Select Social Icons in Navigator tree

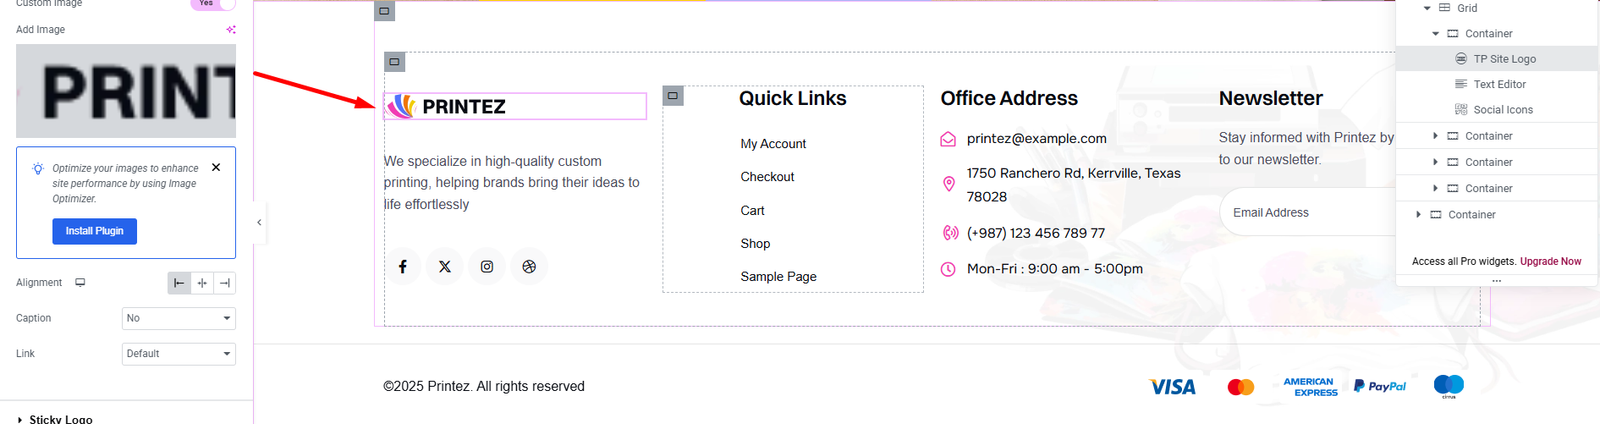1502,110
